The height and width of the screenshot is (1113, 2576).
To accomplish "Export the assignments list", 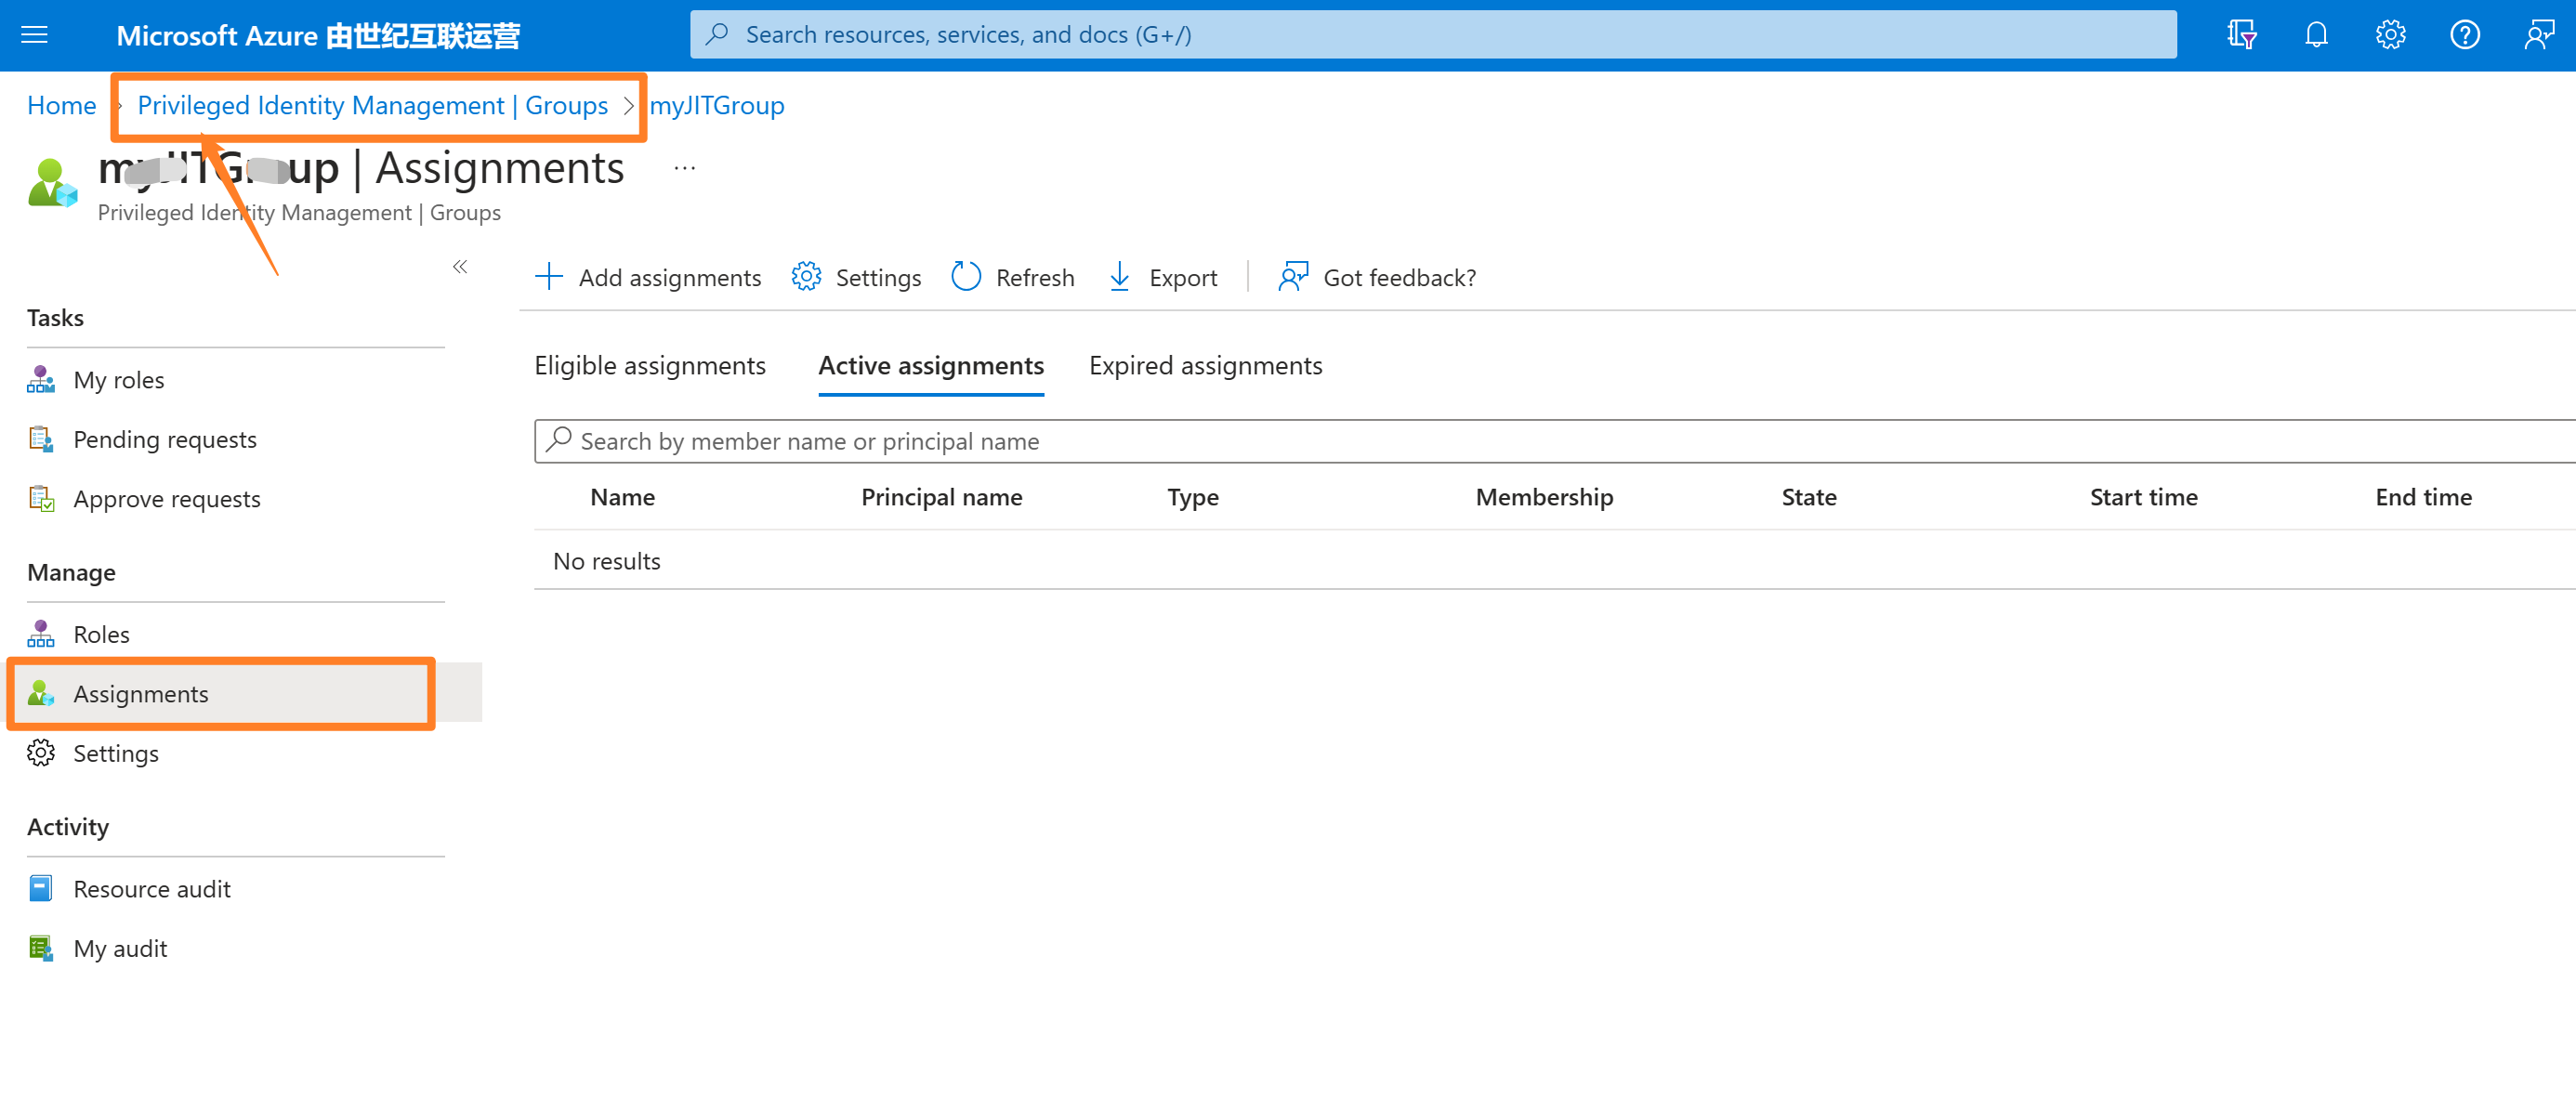I will [x=1163, y=277].
